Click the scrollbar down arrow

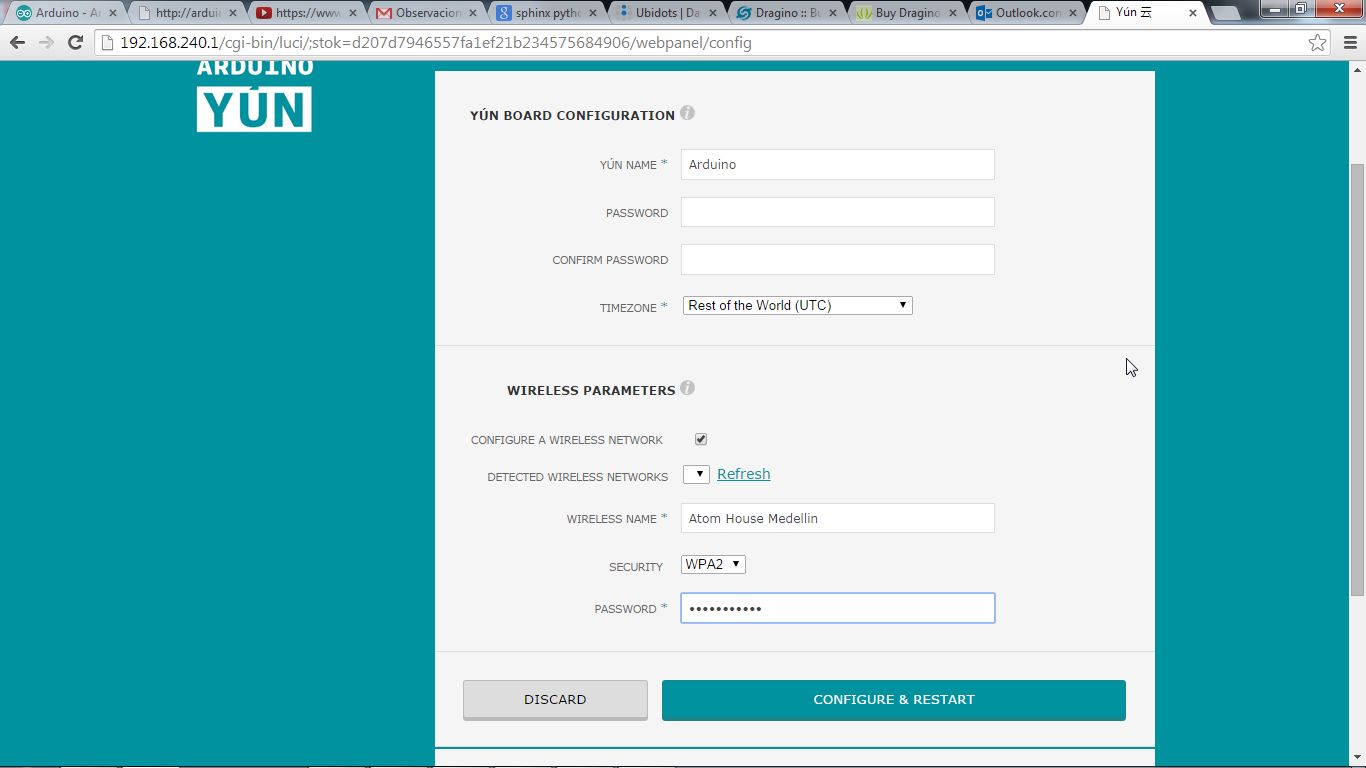point(1357,759)
